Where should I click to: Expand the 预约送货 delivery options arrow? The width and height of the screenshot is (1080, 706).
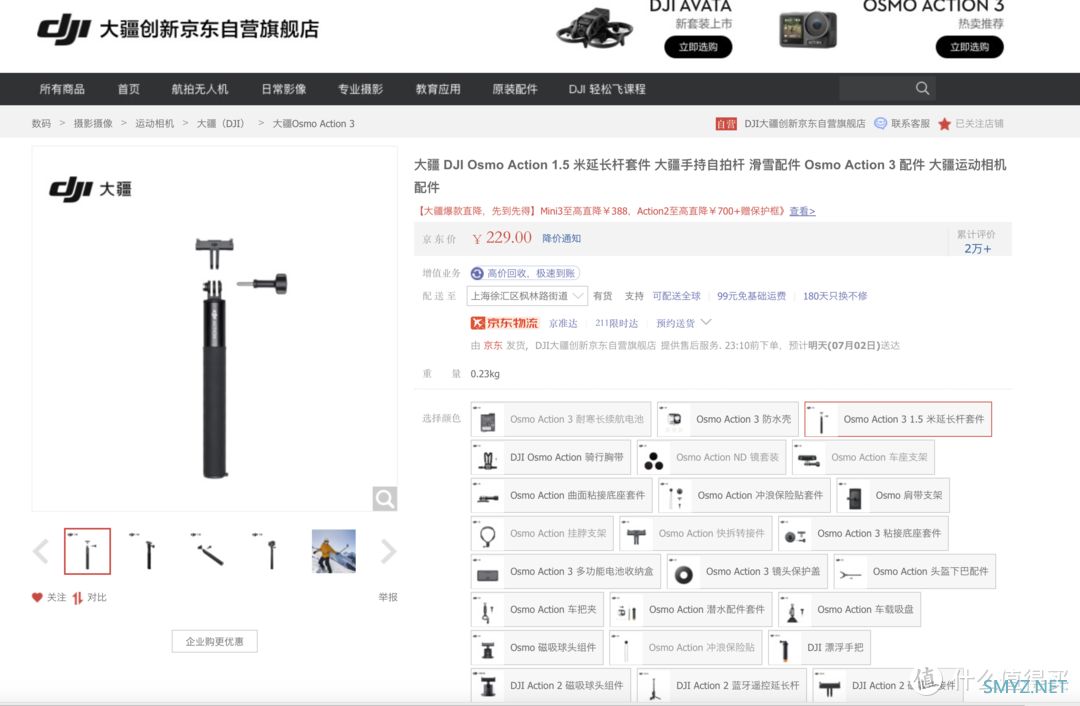pos(706,322)
